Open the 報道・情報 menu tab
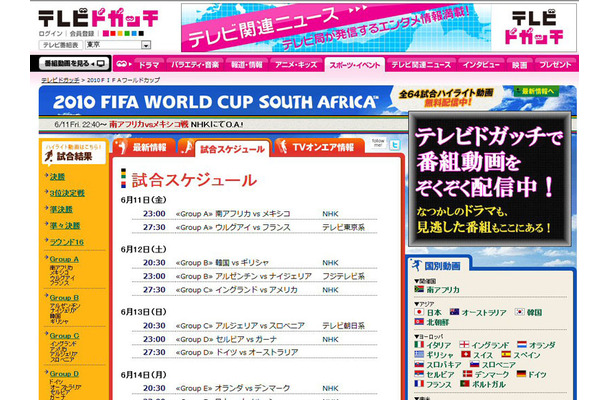Screen dimensions: 610x400 [247, 65]
